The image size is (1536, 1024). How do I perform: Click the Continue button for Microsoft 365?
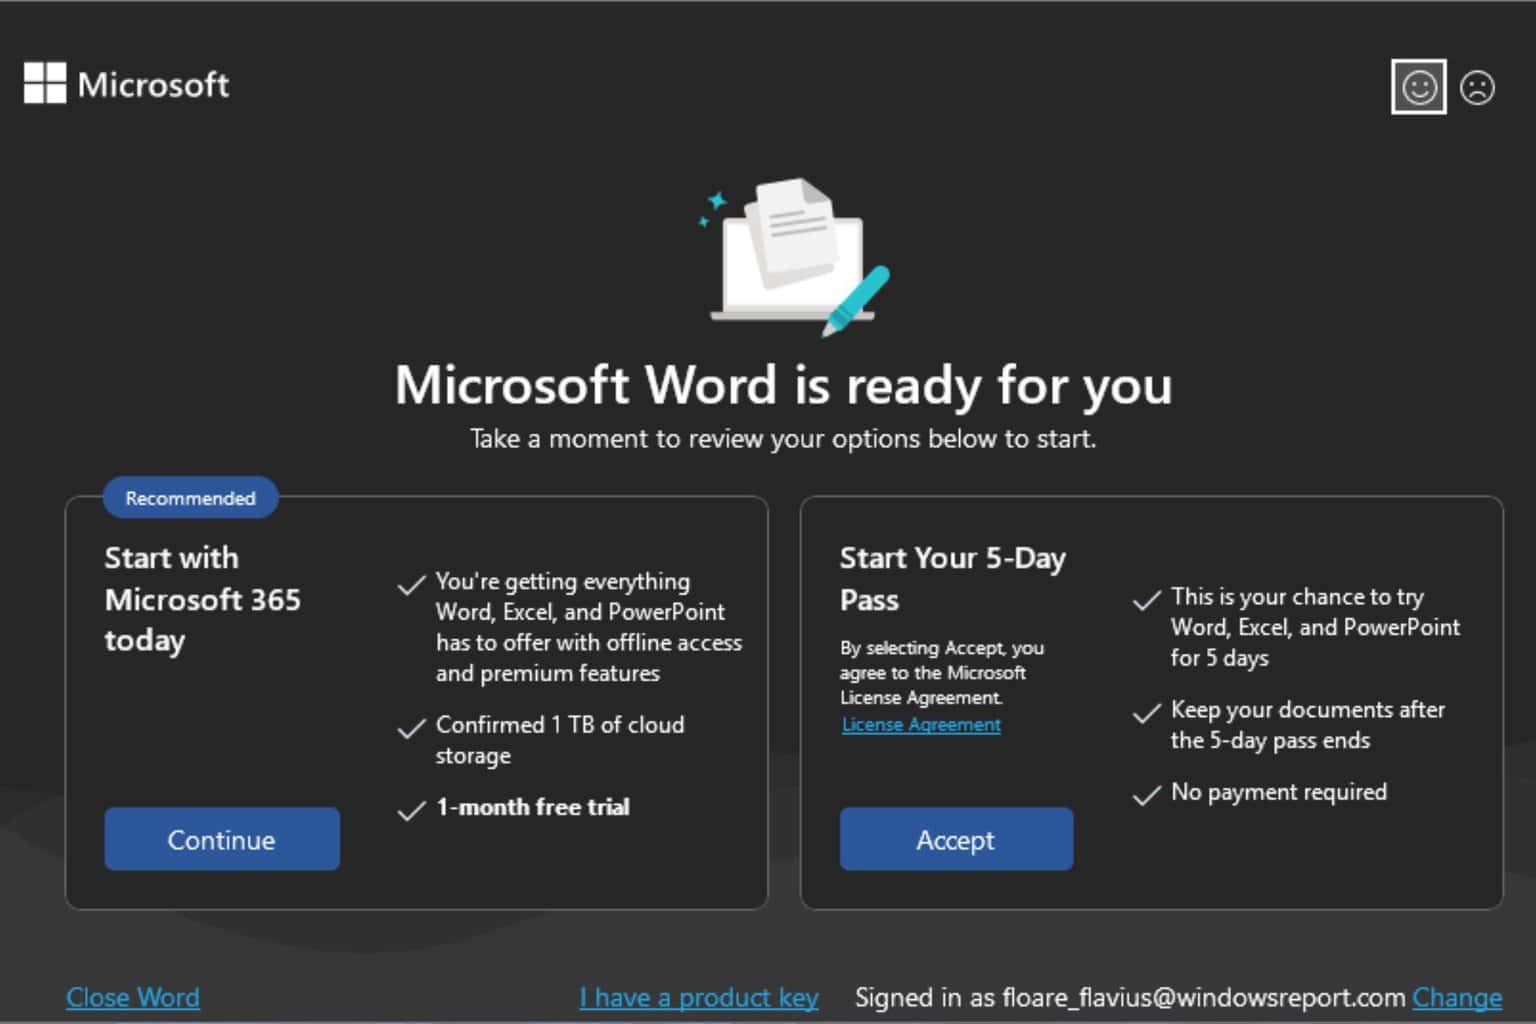point(222,839)
